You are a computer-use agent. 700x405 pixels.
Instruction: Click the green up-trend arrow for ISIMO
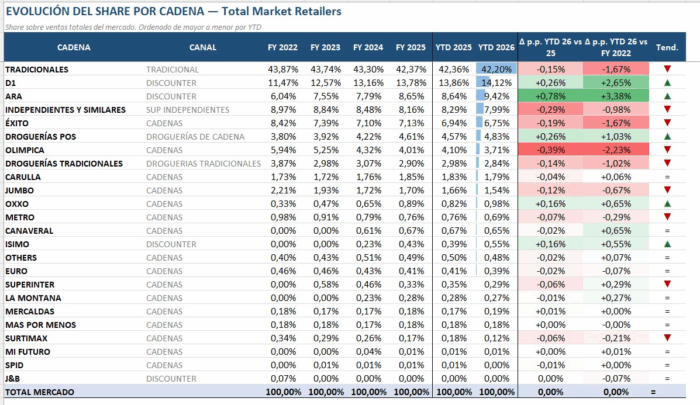[x=667, y=244]
